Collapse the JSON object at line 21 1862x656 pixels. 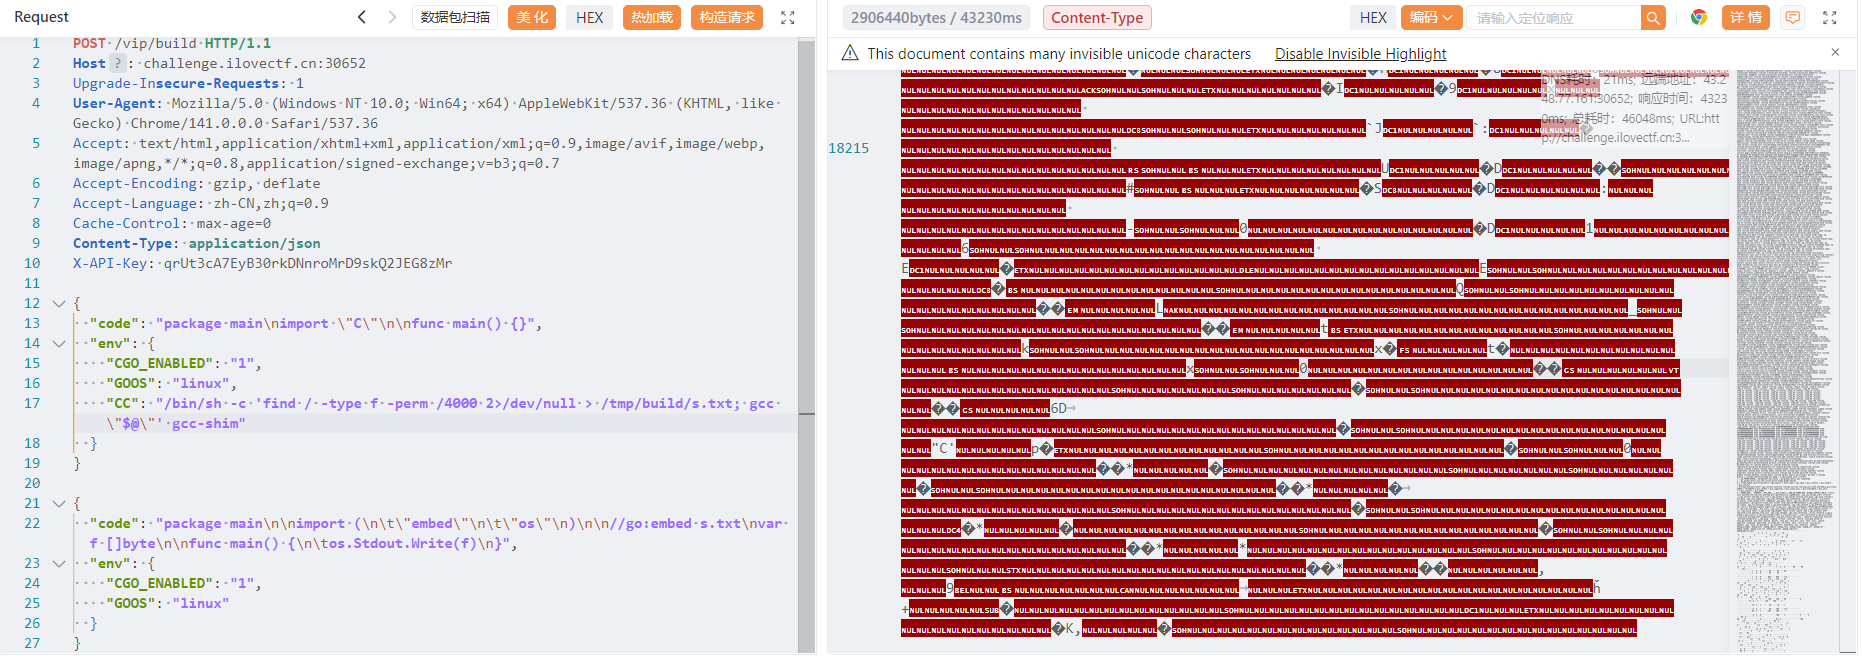[x=59, y=503]
